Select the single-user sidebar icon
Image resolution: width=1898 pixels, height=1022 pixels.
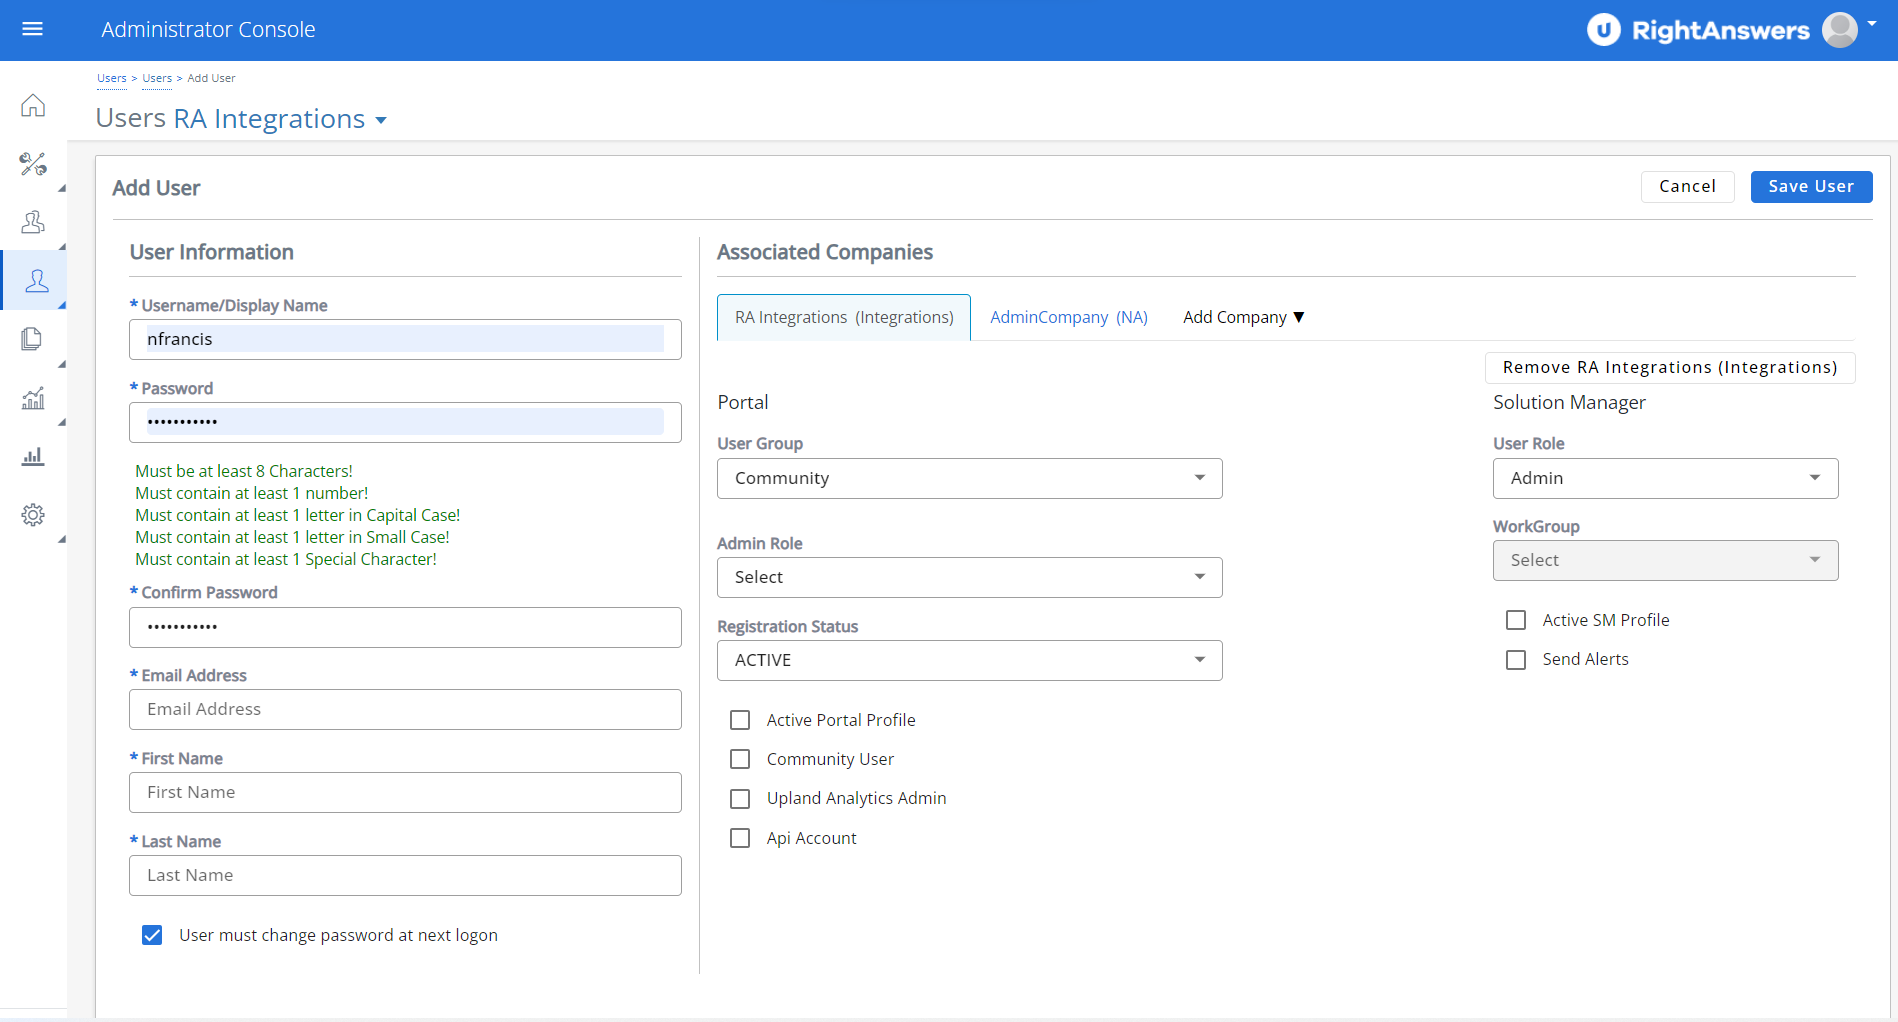coord(36,281)
